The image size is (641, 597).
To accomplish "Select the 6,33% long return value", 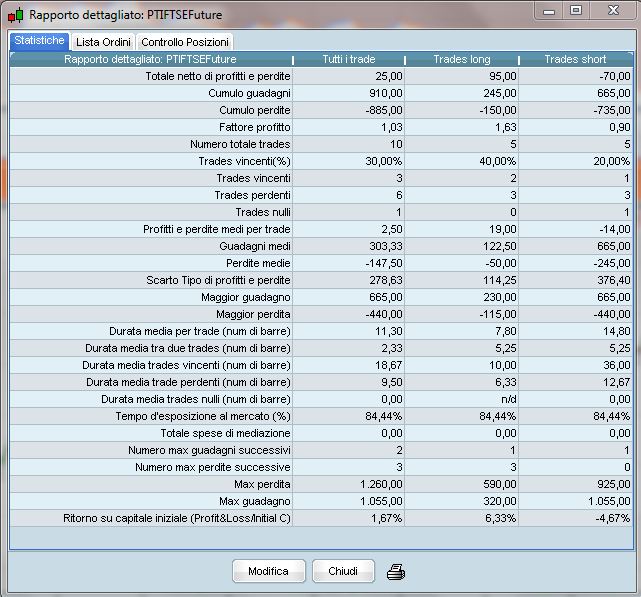I will click(500, 518).
